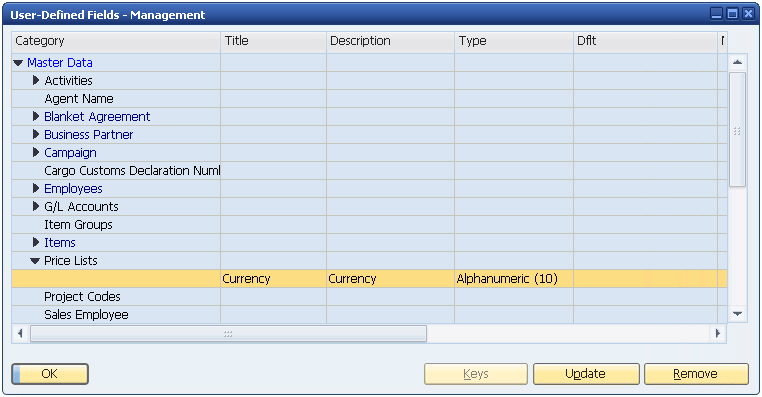This screenshot has height=397, width=762.
Task: Collapse the Price Lists node
Action: tap(35, 261)
